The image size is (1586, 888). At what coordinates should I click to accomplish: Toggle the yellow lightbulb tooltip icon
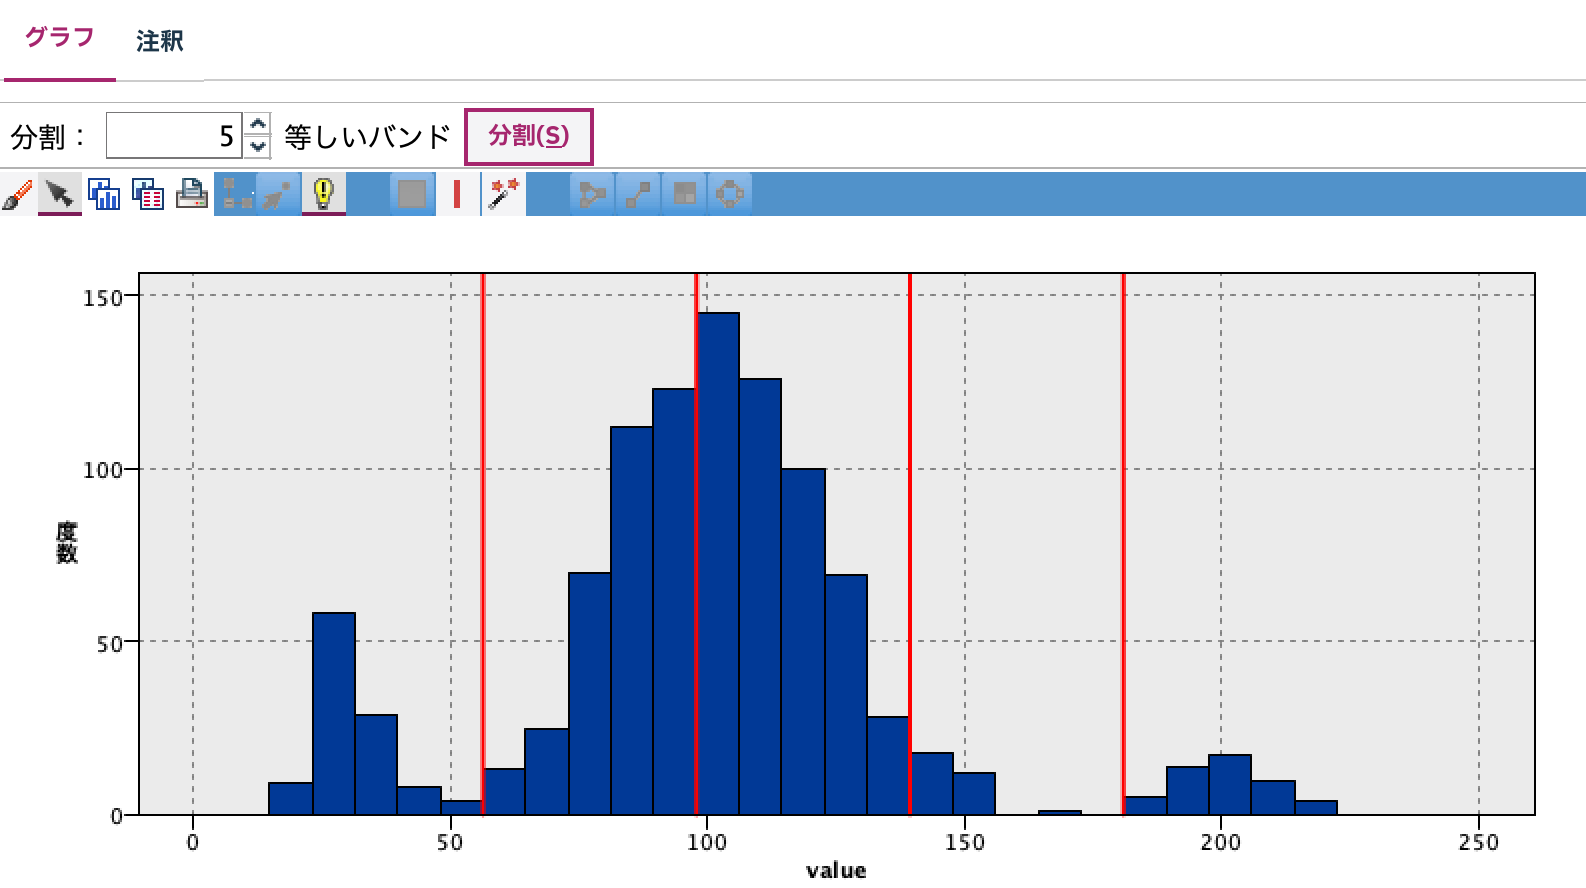(323, 193)
